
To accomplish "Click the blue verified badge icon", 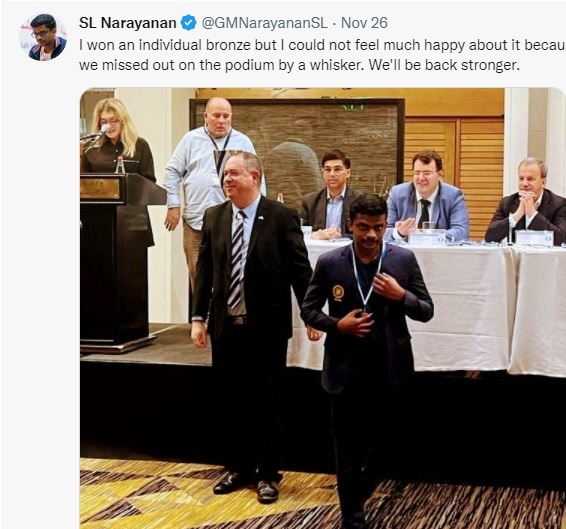I will (188, 23).
